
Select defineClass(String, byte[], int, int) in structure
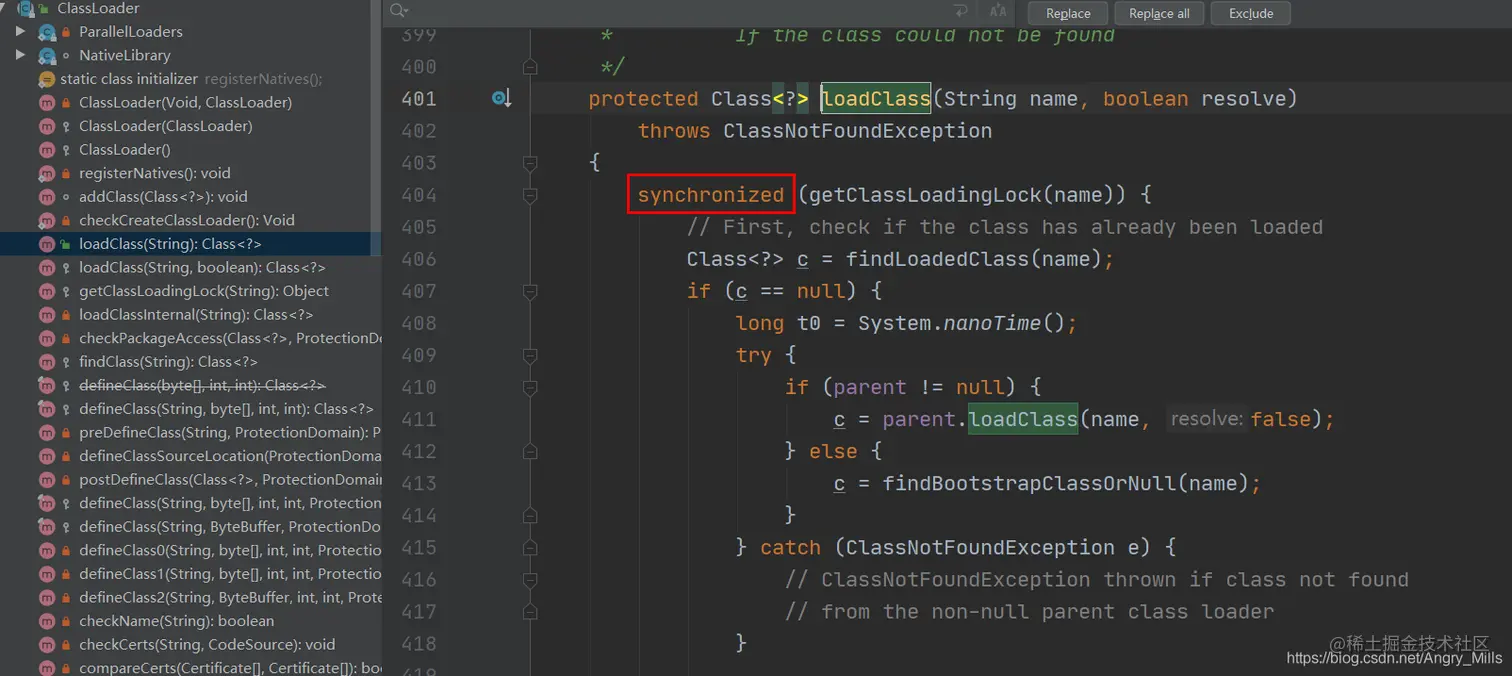click(190, 409)
